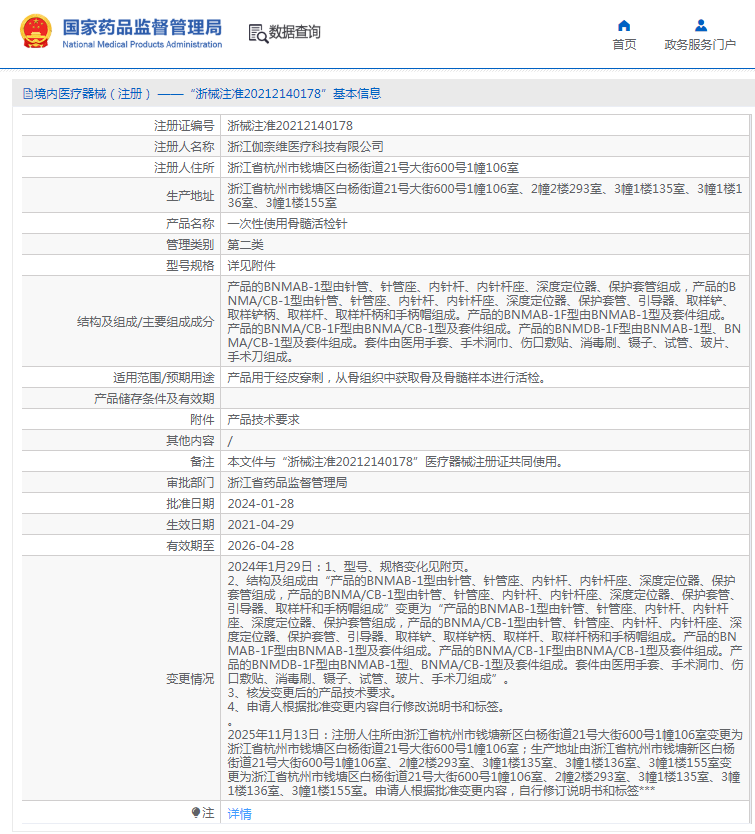Click the expiry date 2026-04-28

pos(260,546)
